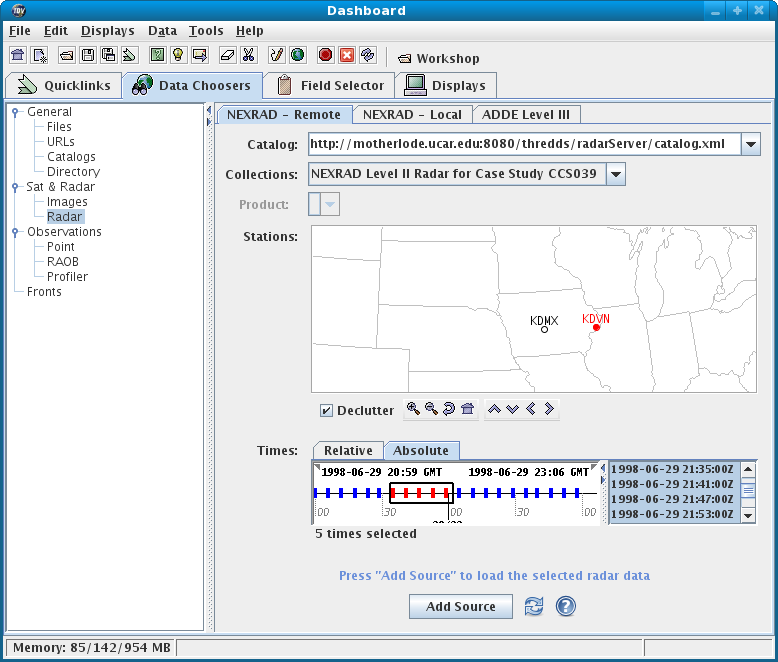The image size is (778, 662).
Task: Expand the Collections dropdown arrow
Action: click(x=616, y=174)
